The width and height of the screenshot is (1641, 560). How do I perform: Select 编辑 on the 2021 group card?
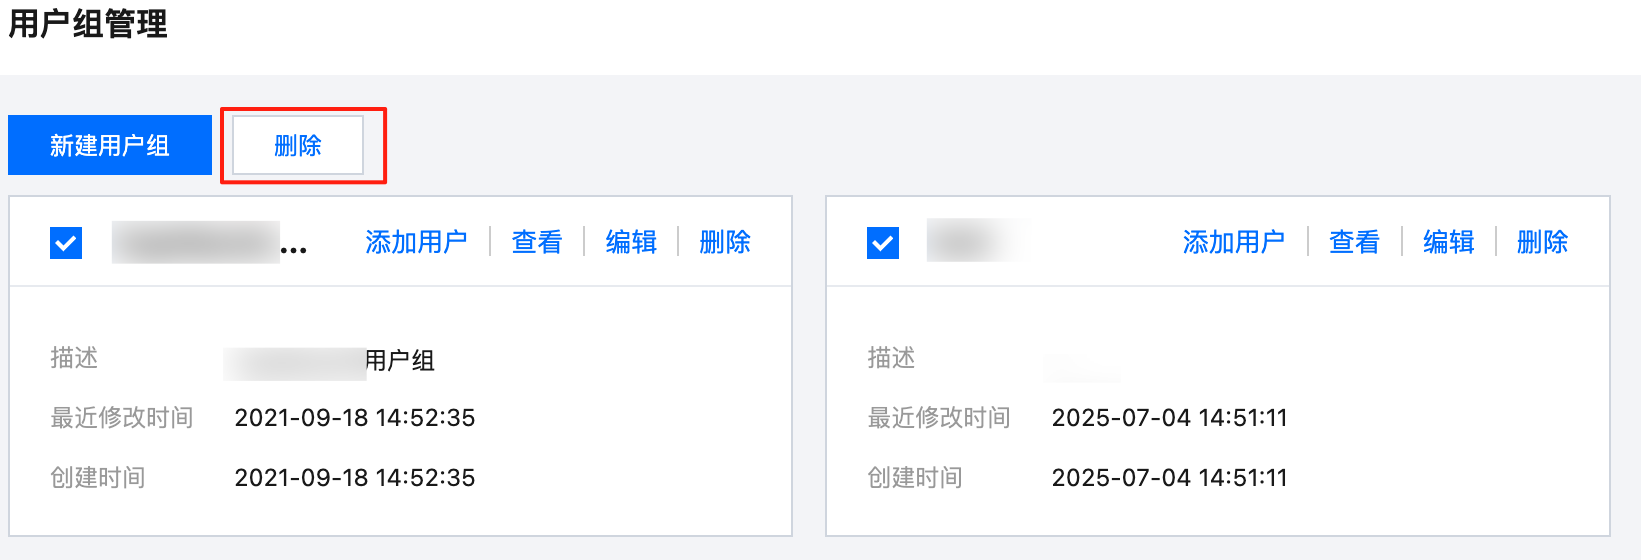(x=631, y=242)
